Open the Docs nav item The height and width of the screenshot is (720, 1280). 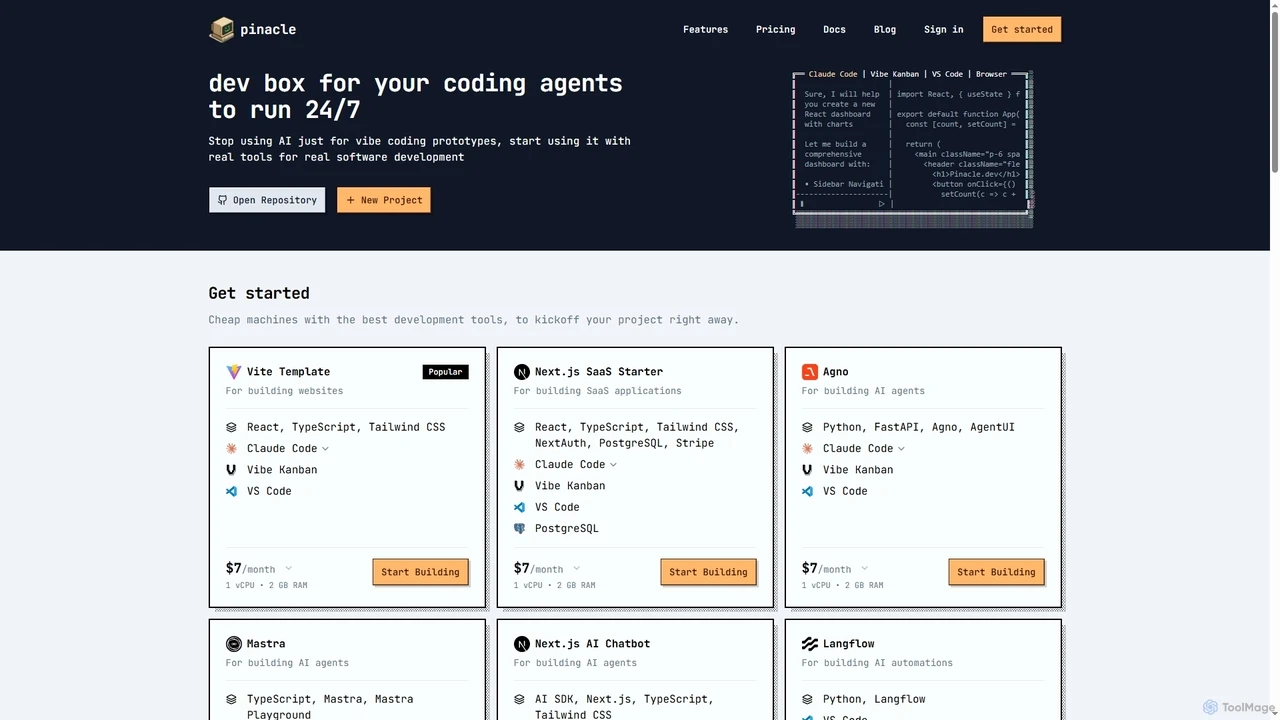pos(834,30)
